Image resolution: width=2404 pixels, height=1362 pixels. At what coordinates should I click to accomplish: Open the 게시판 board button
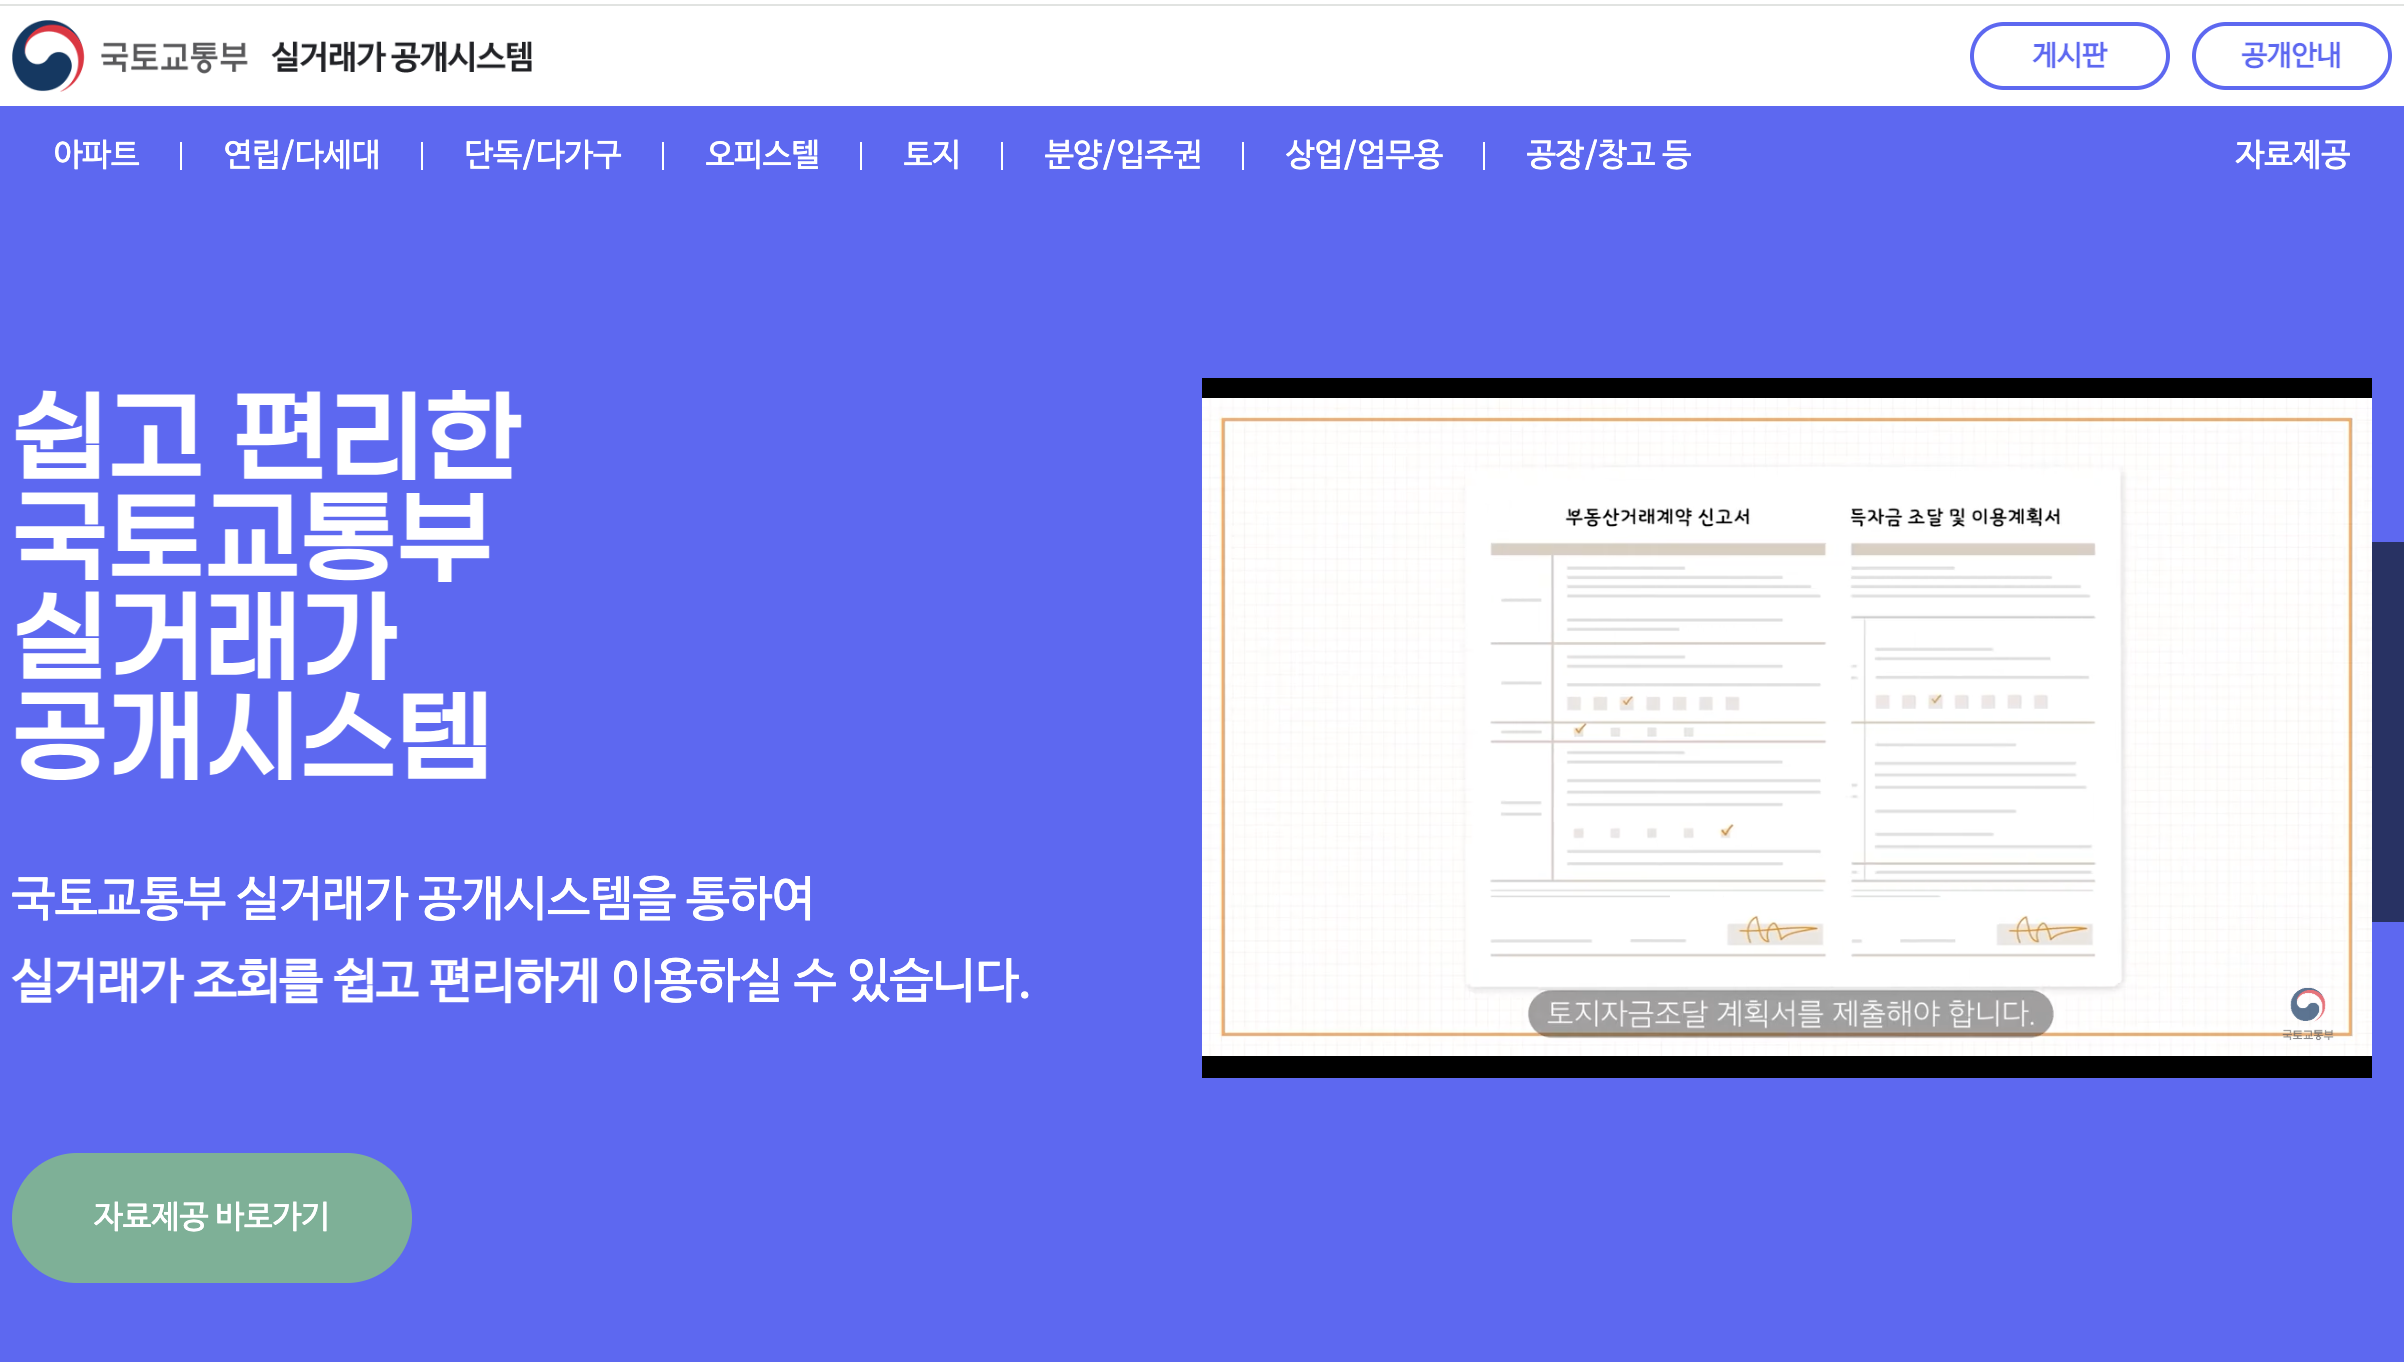2069,56
